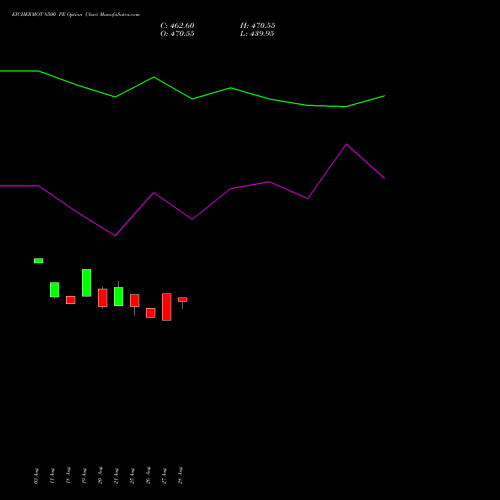
Task: Click the 18 Aug date label
Action: (68, 476)
